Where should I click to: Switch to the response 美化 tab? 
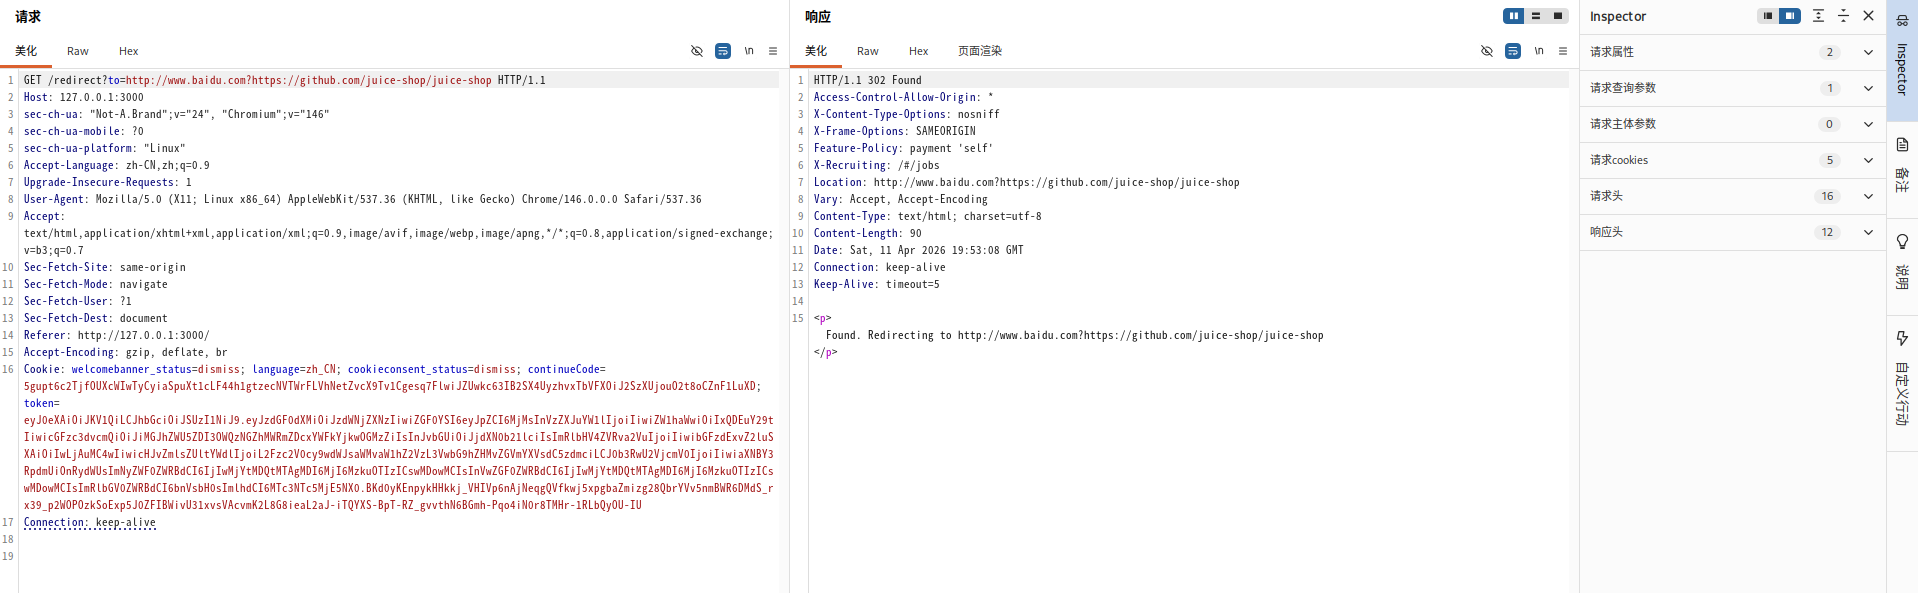pos(816,51)
